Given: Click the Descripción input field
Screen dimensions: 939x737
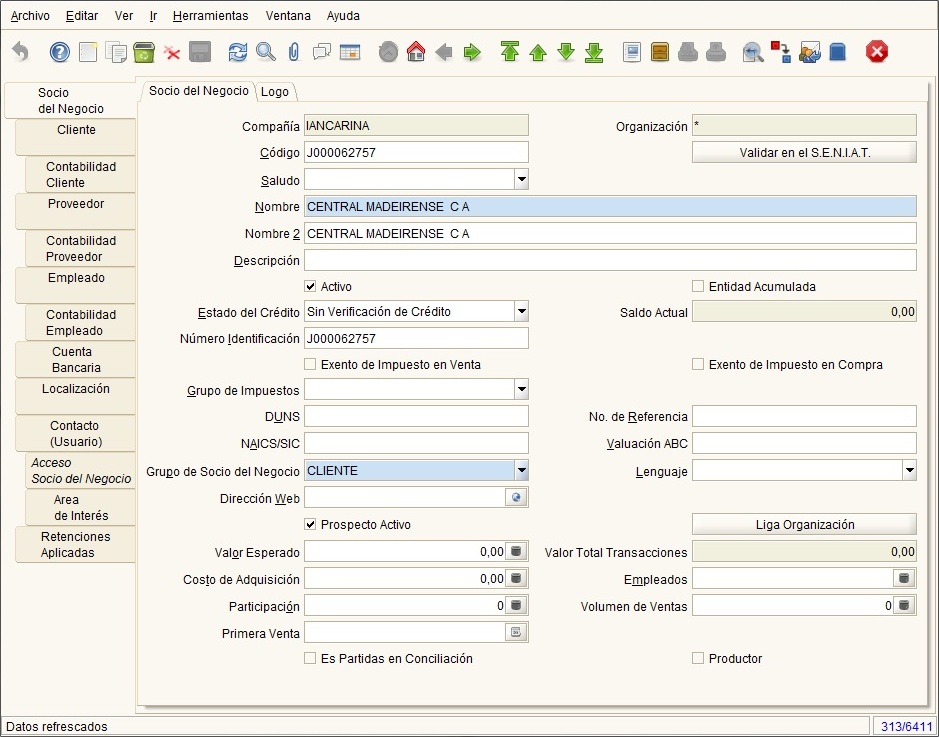Looking at the screenshot, I should pos(610,260).
